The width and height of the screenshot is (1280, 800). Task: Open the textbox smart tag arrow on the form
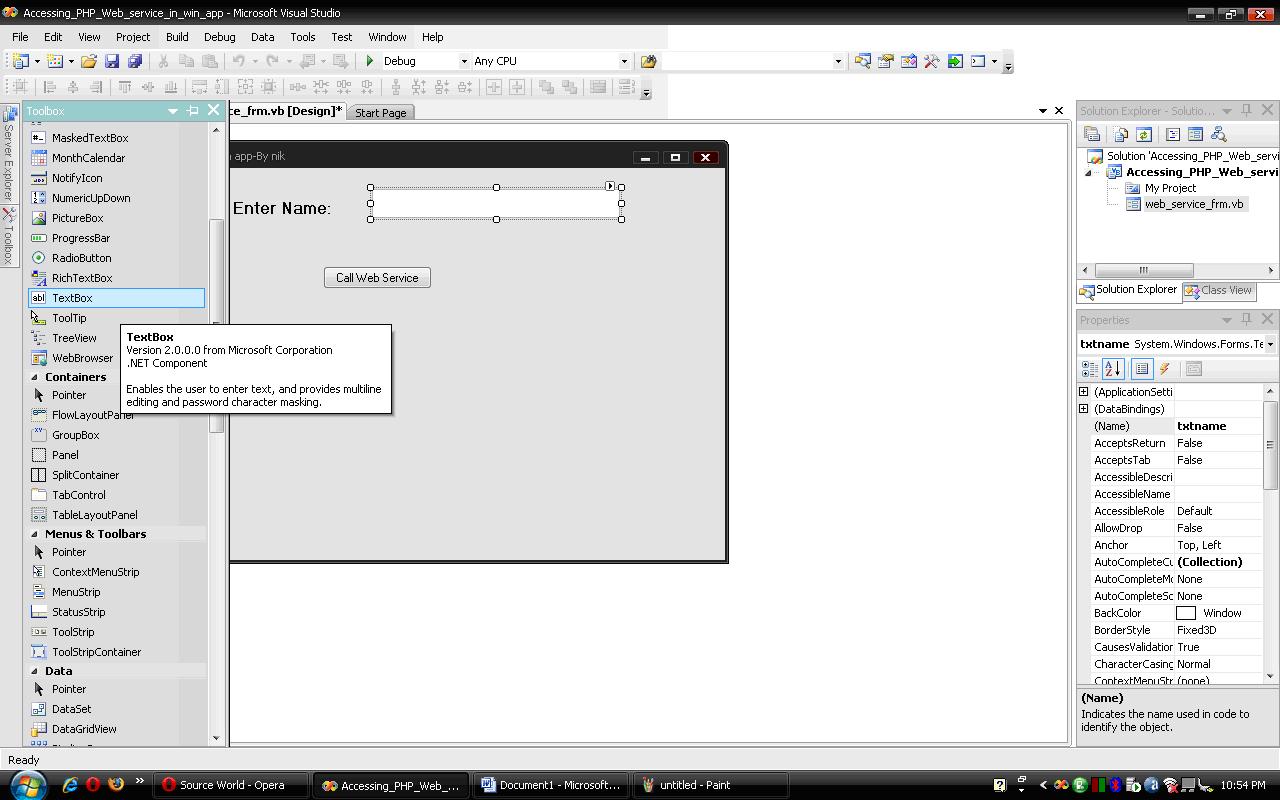pos(610,186)
